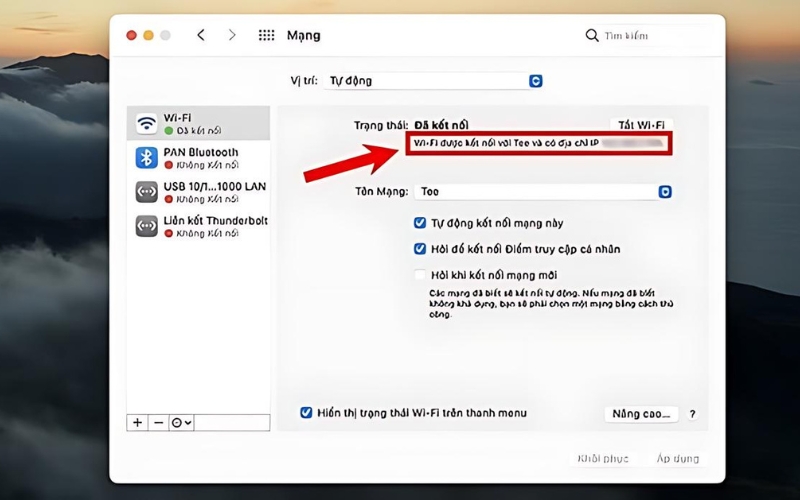Screen dimensions: 800x500
Task: Click the 'Tắt Wi-Fi' button
Action: click(x=641, y=125)
